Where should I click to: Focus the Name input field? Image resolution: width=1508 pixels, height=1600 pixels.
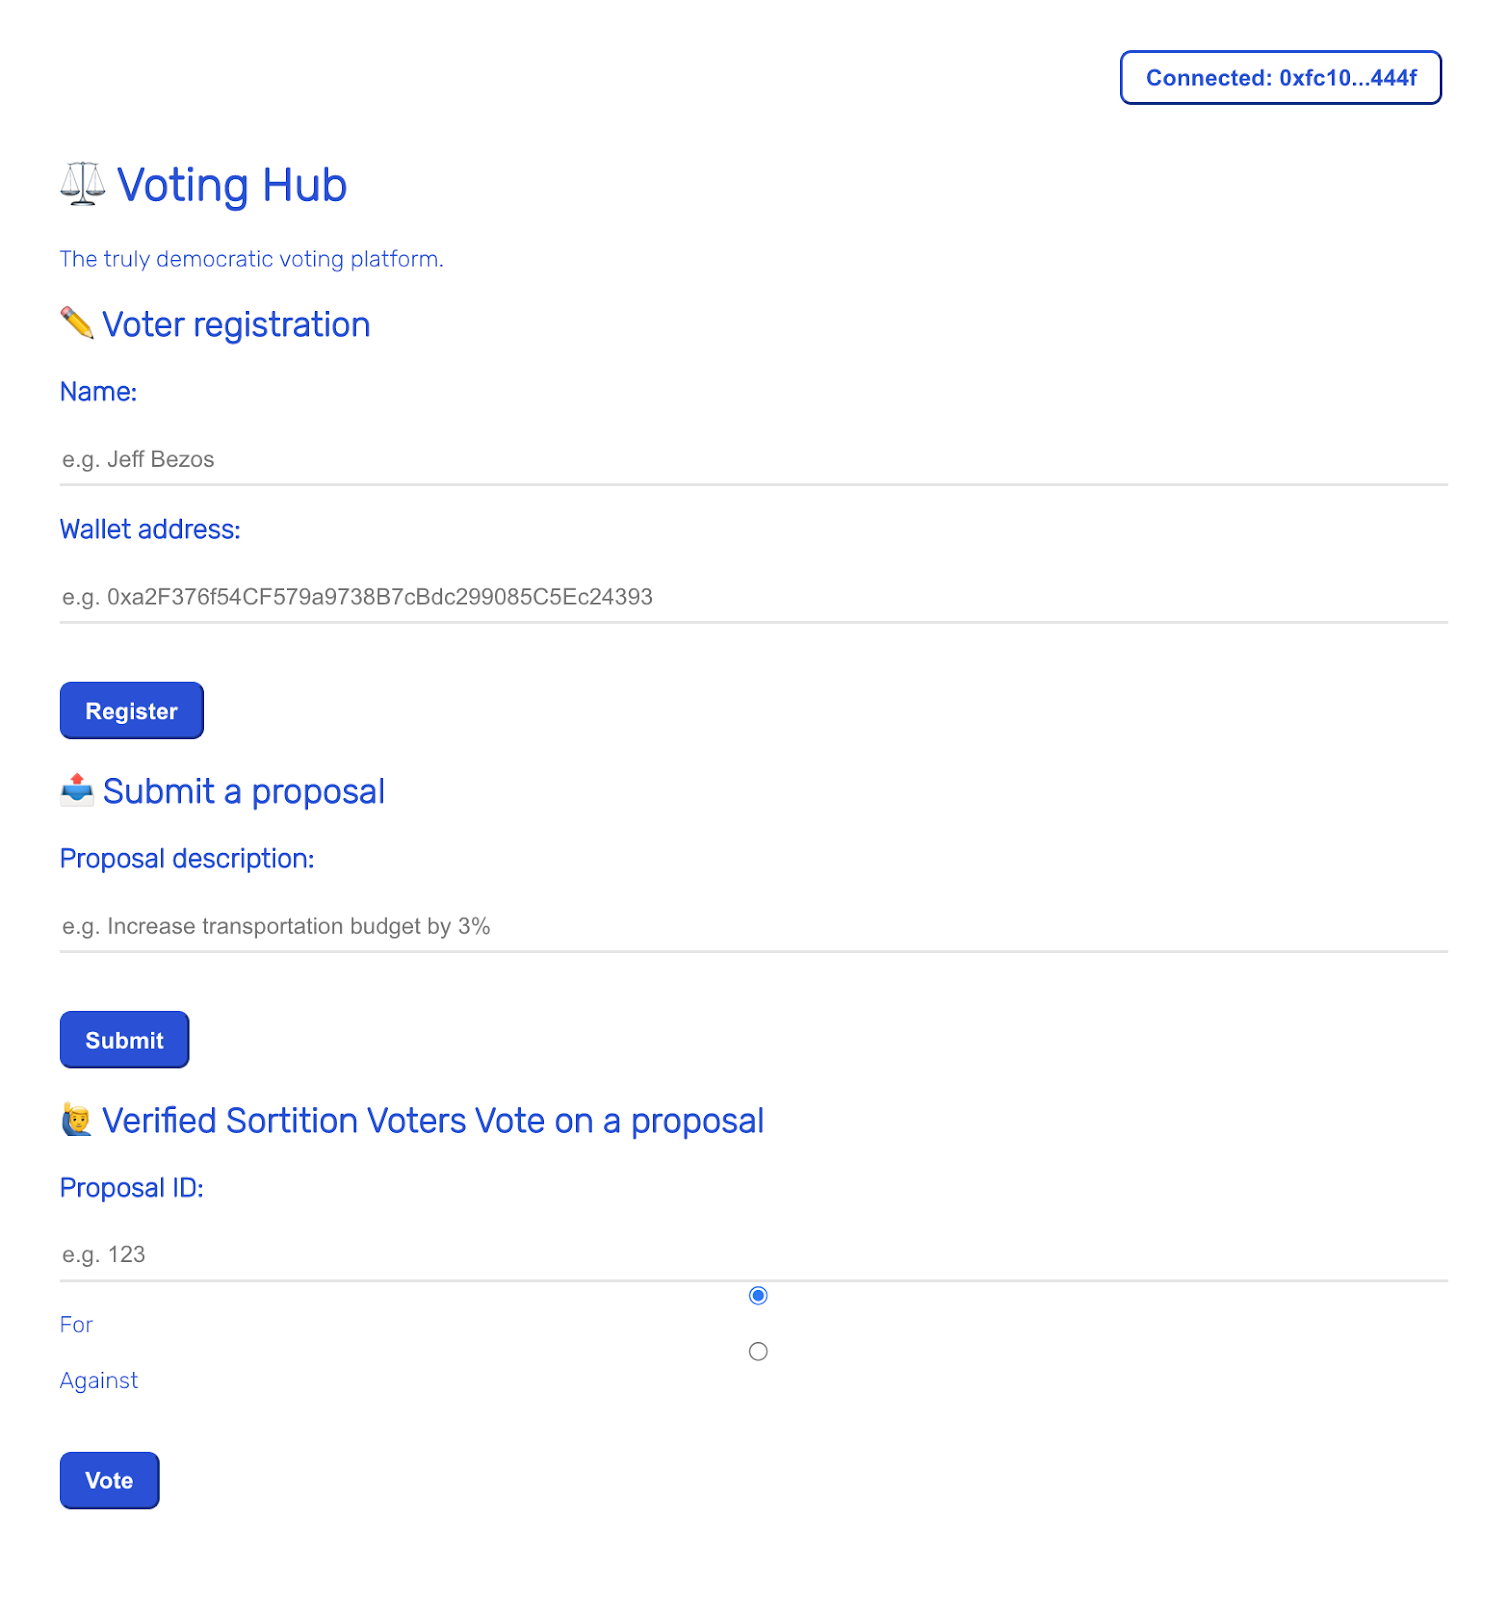click(x=754, y=459)
